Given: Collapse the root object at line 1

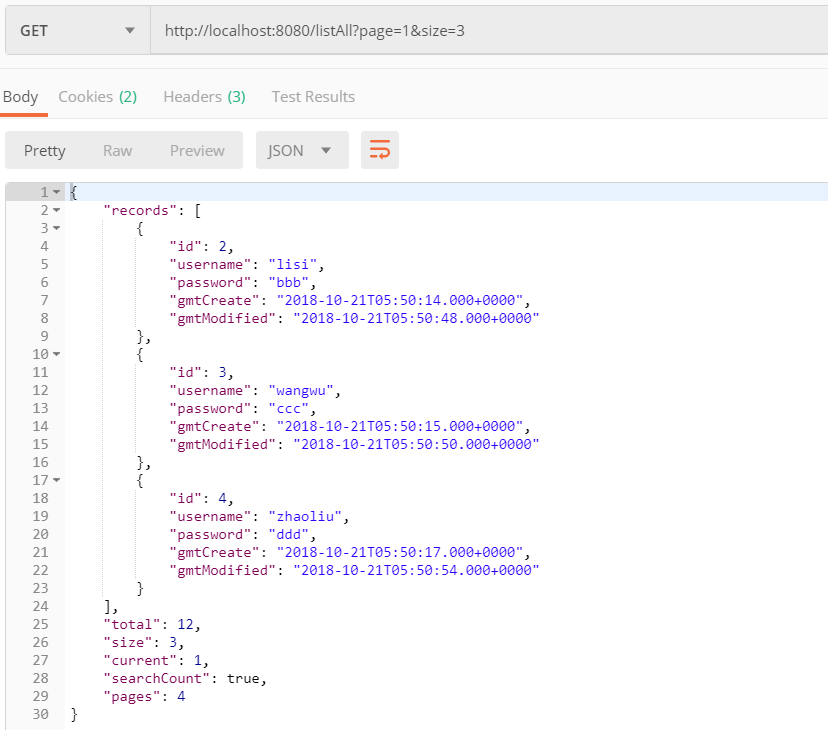Looking at the screenshot, I should point(57,192).
